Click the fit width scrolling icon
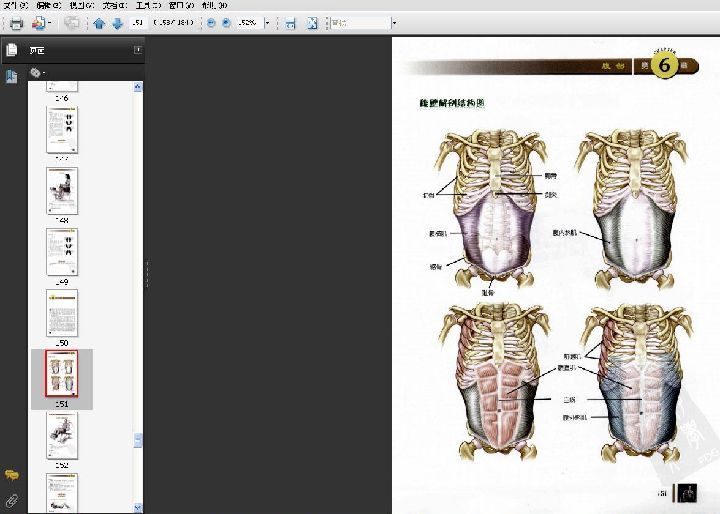The width and height of the screenshot is (720, 514). (290, 23)
